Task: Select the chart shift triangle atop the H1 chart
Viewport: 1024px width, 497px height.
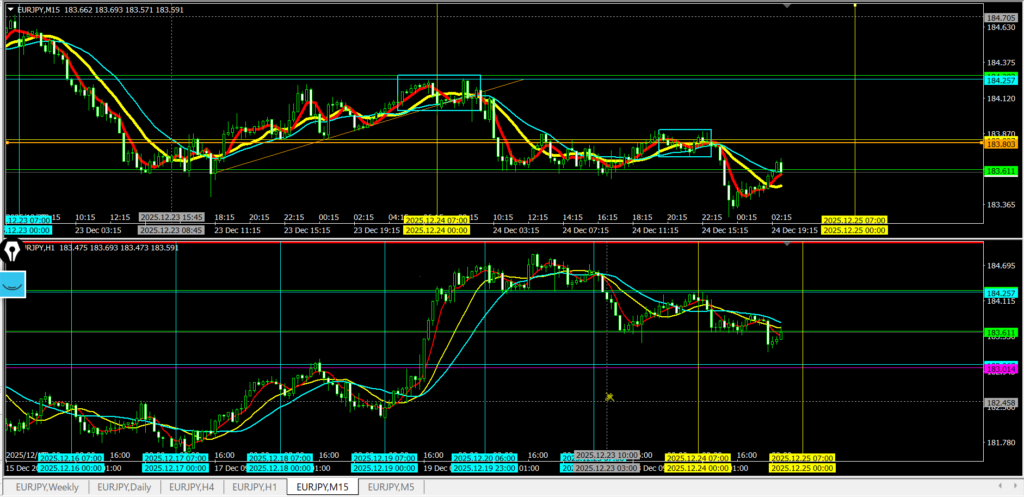Action: pos(789,243)
